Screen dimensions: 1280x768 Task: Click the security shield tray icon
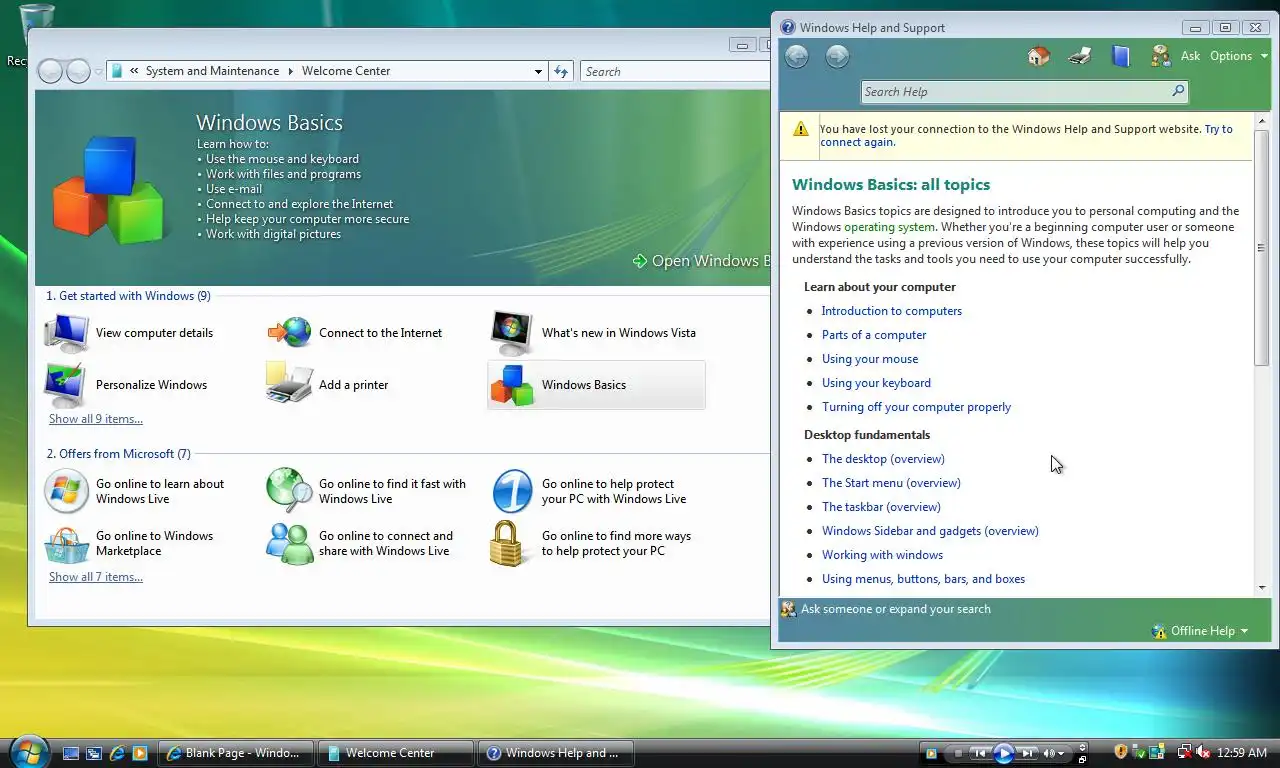pyautogui.click(x=1121, y=752)
